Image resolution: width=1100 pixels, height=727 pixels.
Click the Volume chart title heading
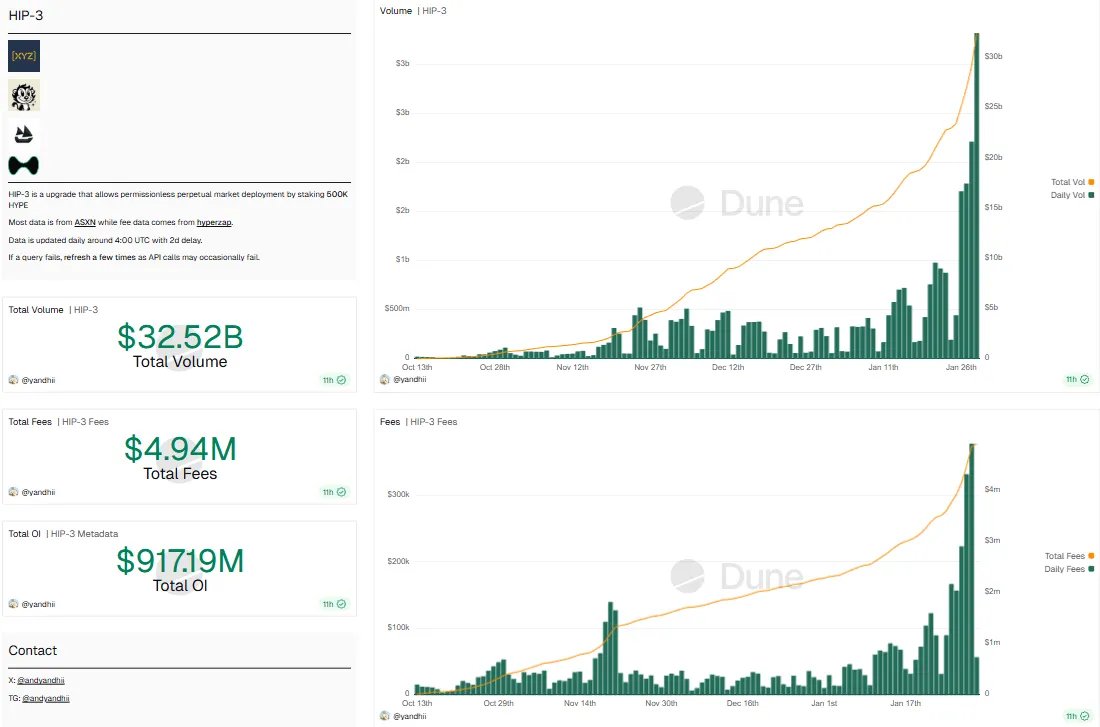pos(396,10)
